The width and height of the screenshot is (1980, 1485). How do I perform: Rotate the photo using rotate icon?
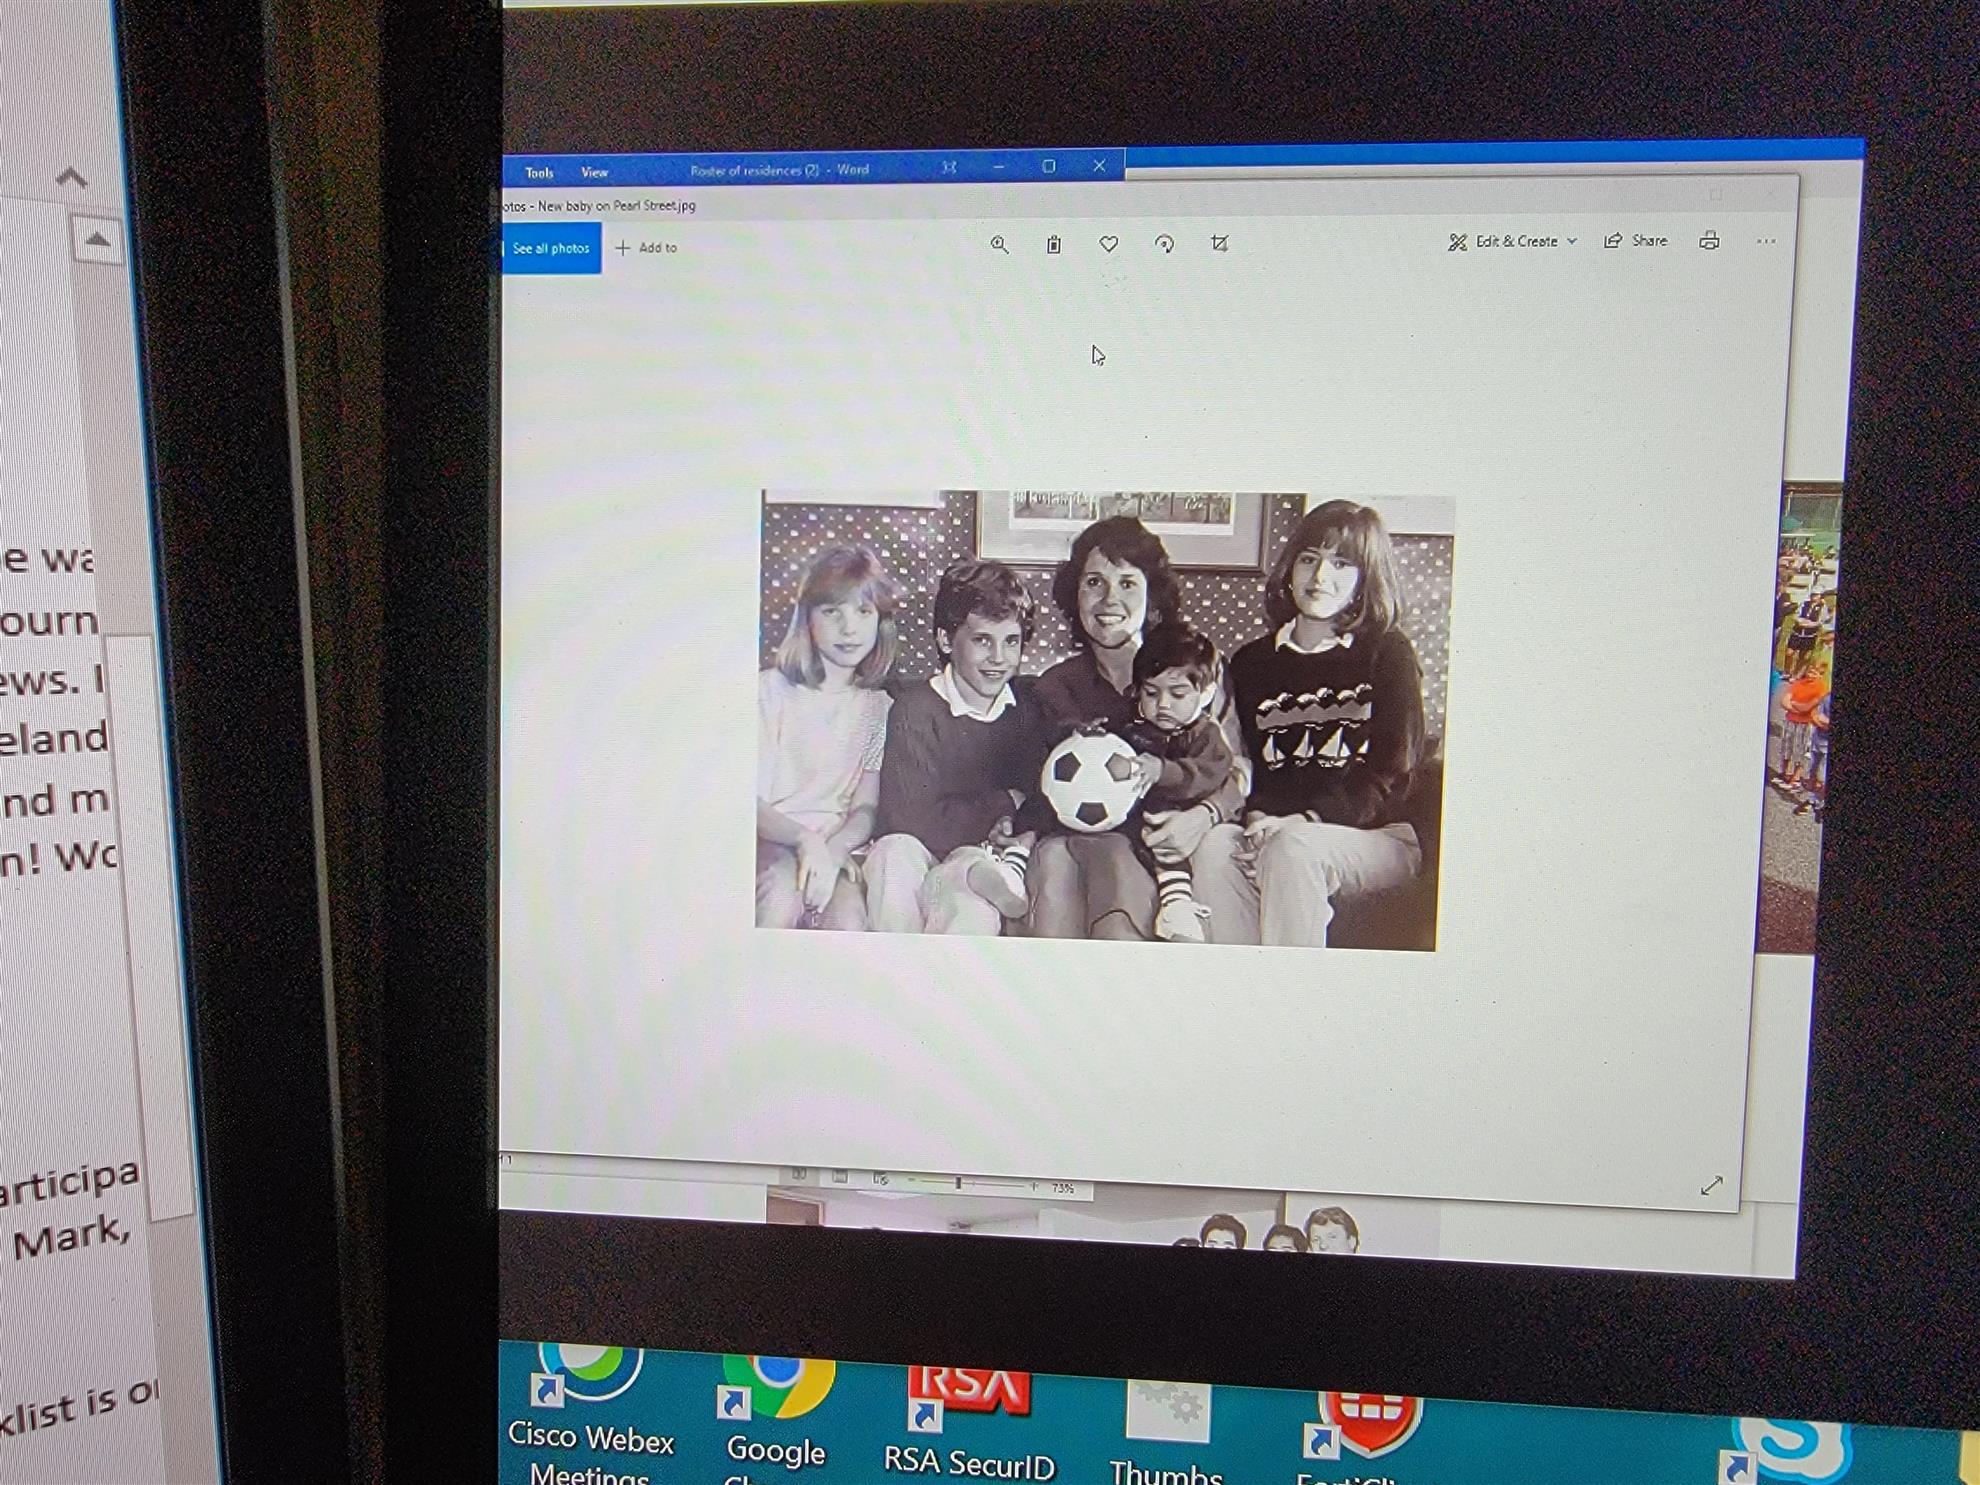[x=1164, y=244]
